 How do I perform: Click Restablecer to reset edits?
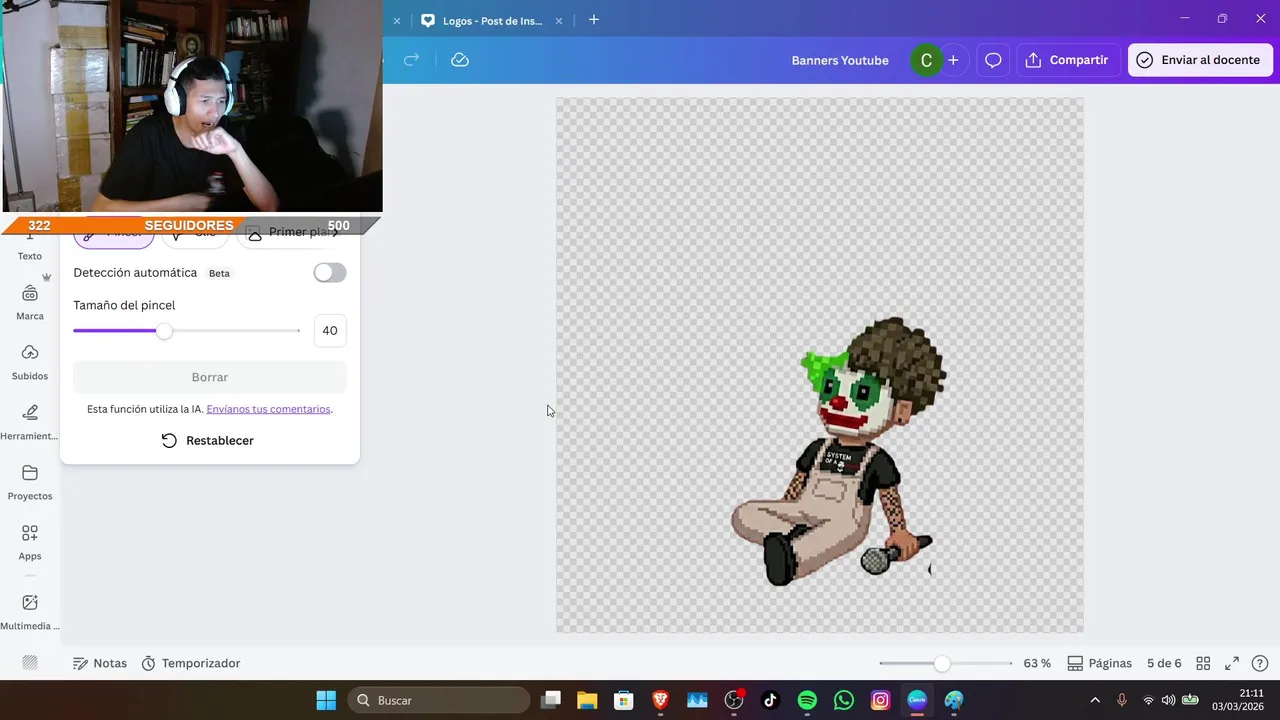(208, 441)
